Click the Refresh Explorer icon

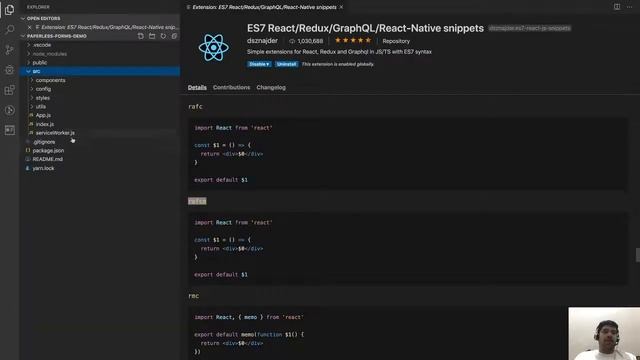pyautogui.click(x=163, y=36)
